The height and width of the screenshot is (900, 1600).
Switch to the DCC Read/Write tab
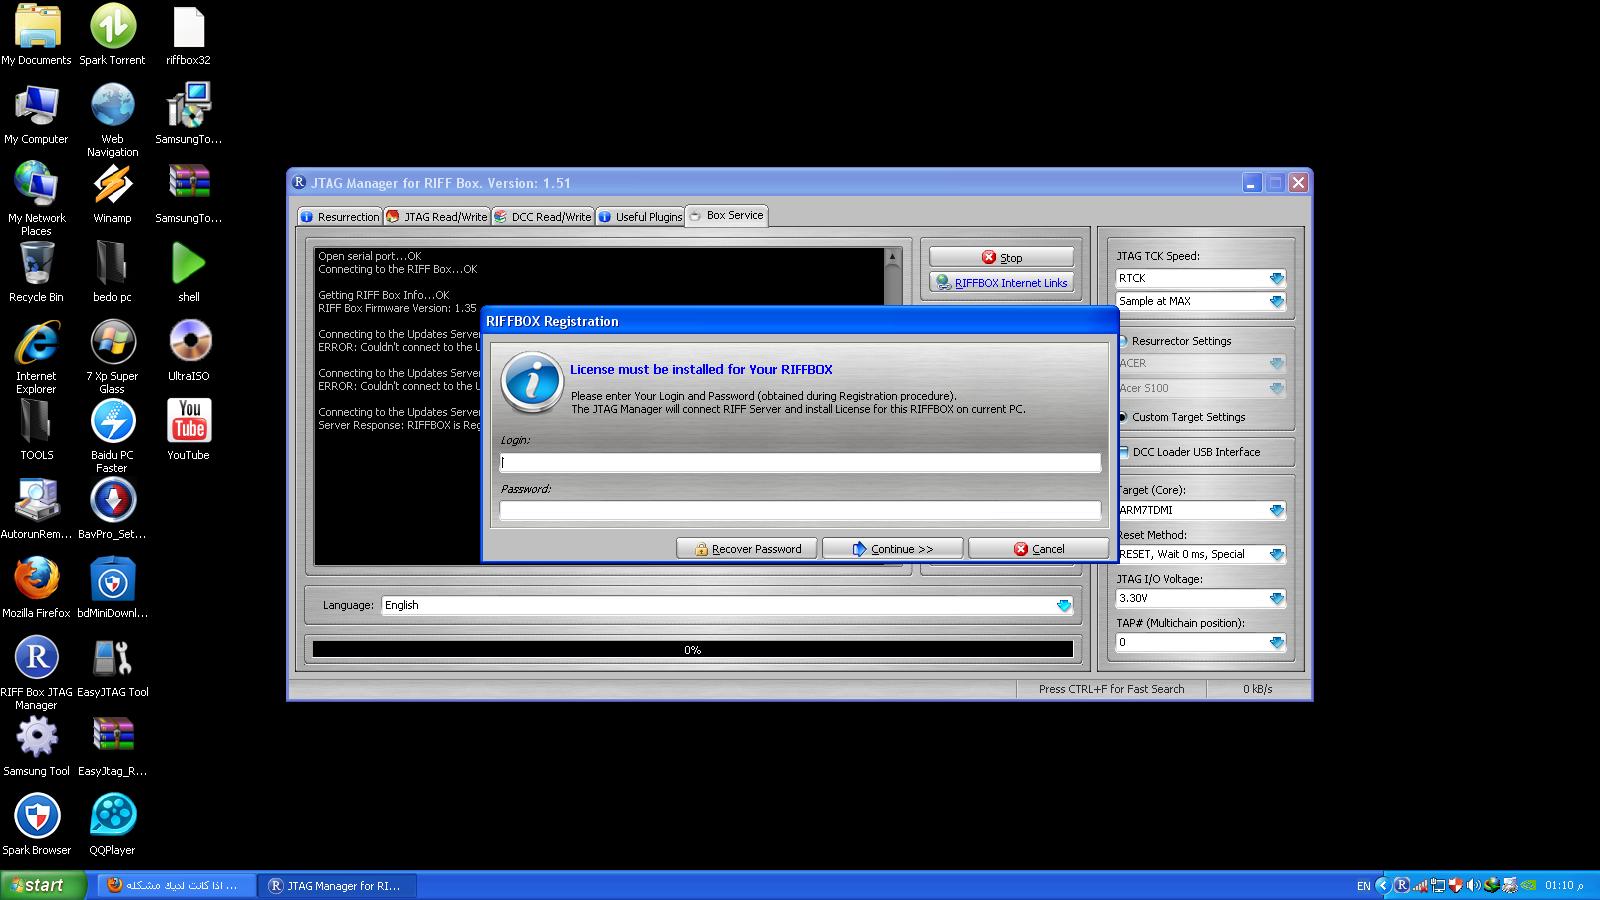coord(543,216)
